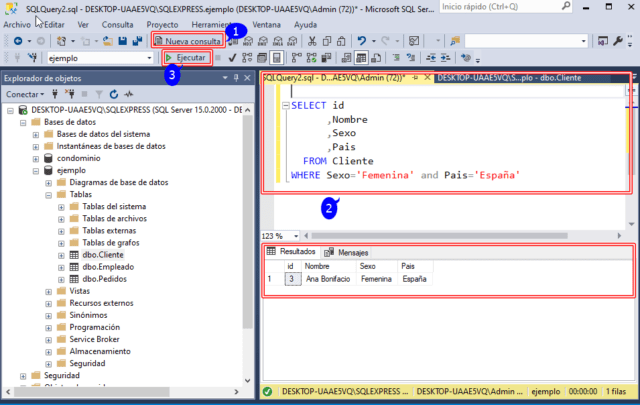
Task: Expand the condominio database node
Action: 34,158
